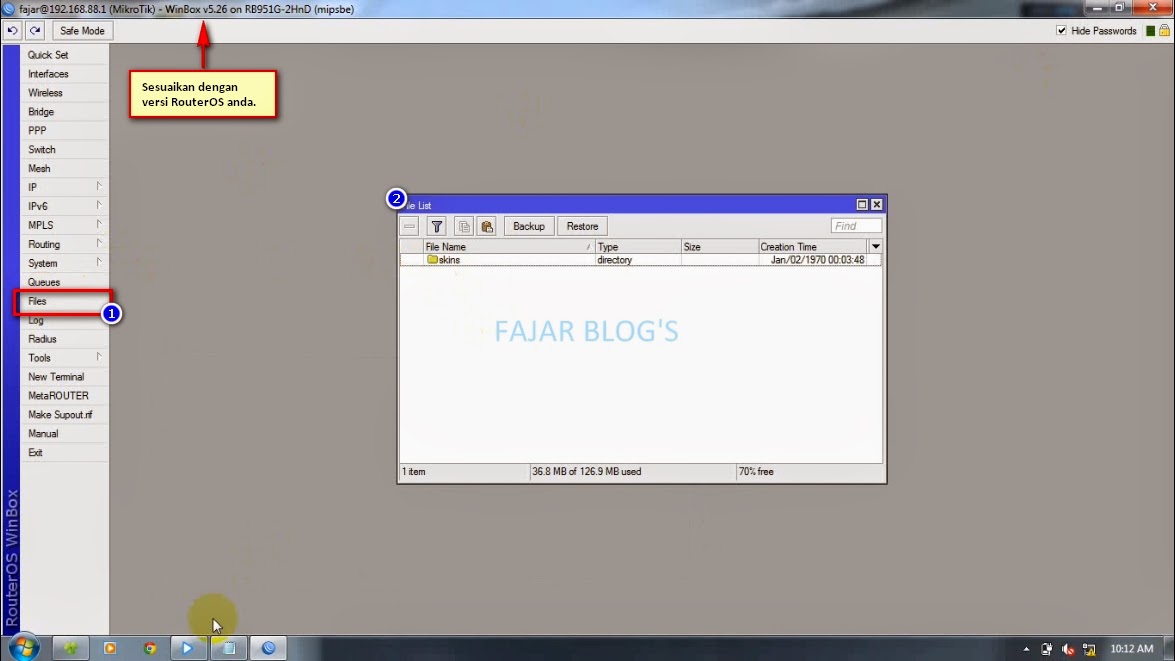Viewport: 1175px width, 661px height.
Task: Click the Filter funnel icon in File List
Action: tap(437, 226)
